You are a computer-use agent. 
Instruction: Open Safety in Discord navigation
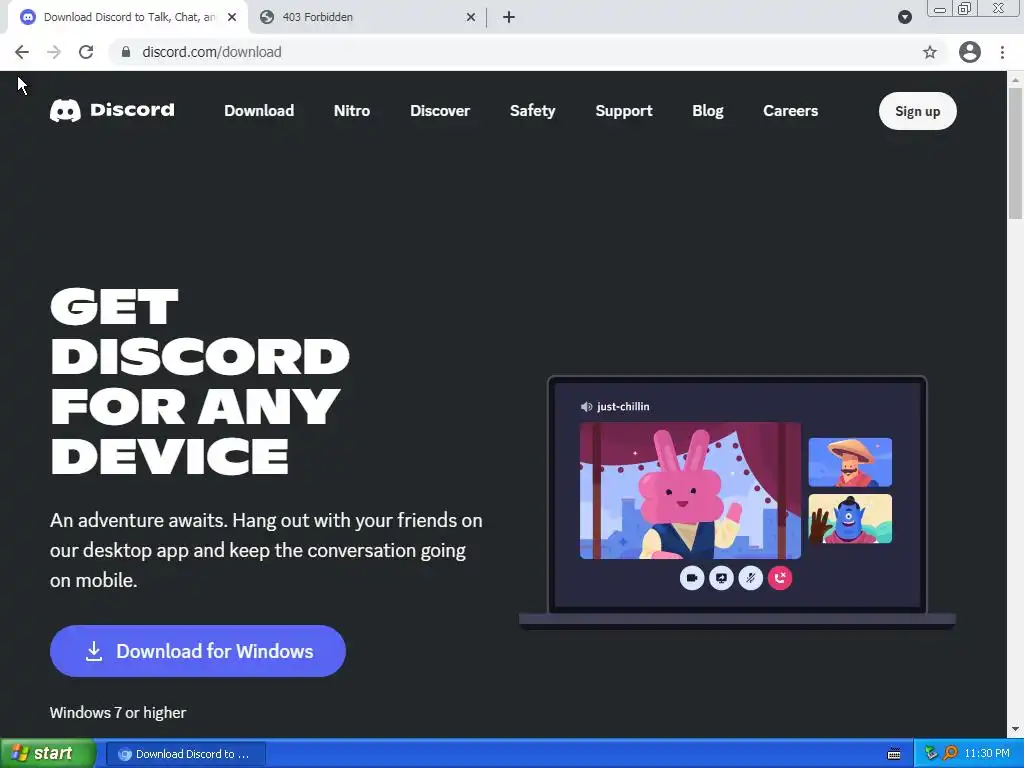pyautogui.click(x=533, y=111)
